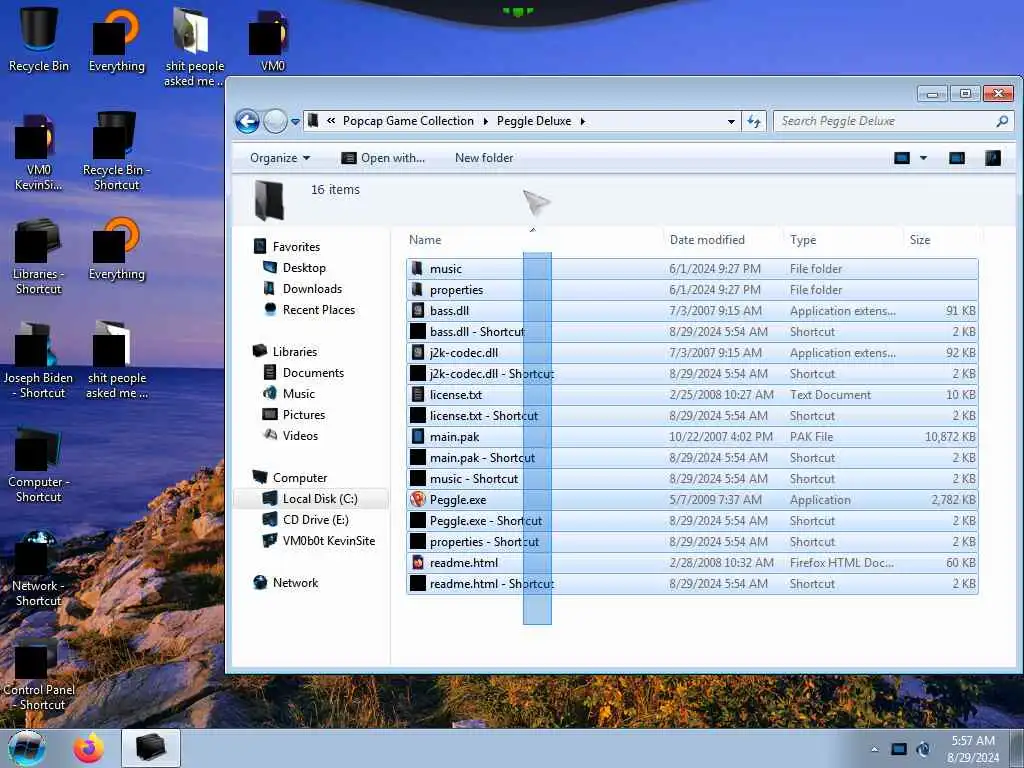Screen dimensions: 1024x768
Task: Click the New folder button
Action: point(484,158)
